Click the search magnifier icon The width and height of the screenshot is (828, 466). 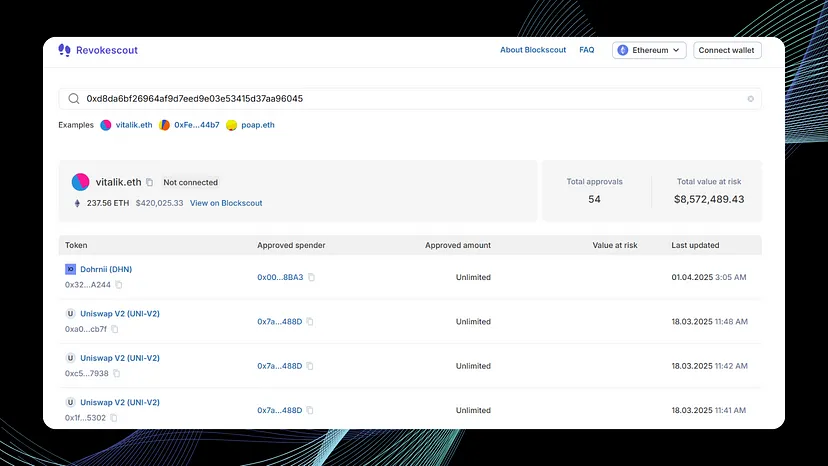(x=74, y=99)
